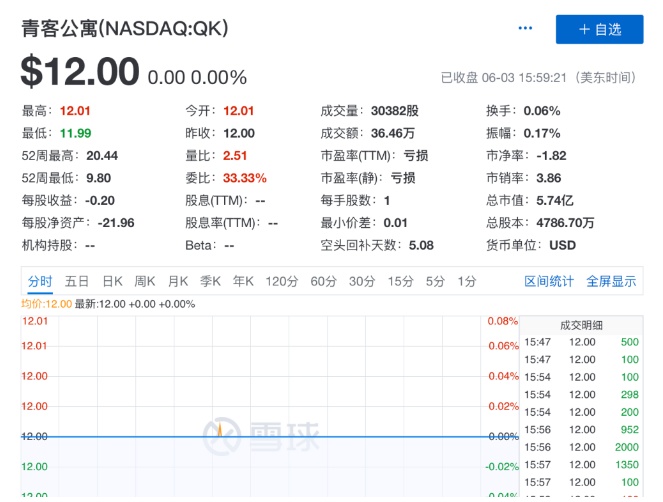
Task: Choose the 15分 interval
Action: click(x=400, y=281)
